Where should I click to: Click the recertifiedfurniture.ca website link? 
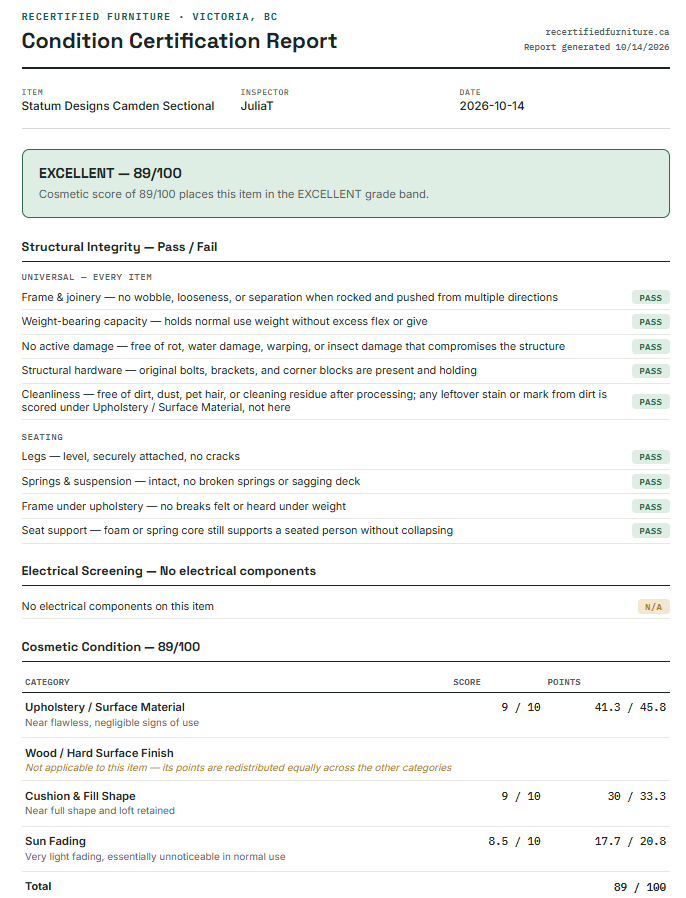(607, 32)
